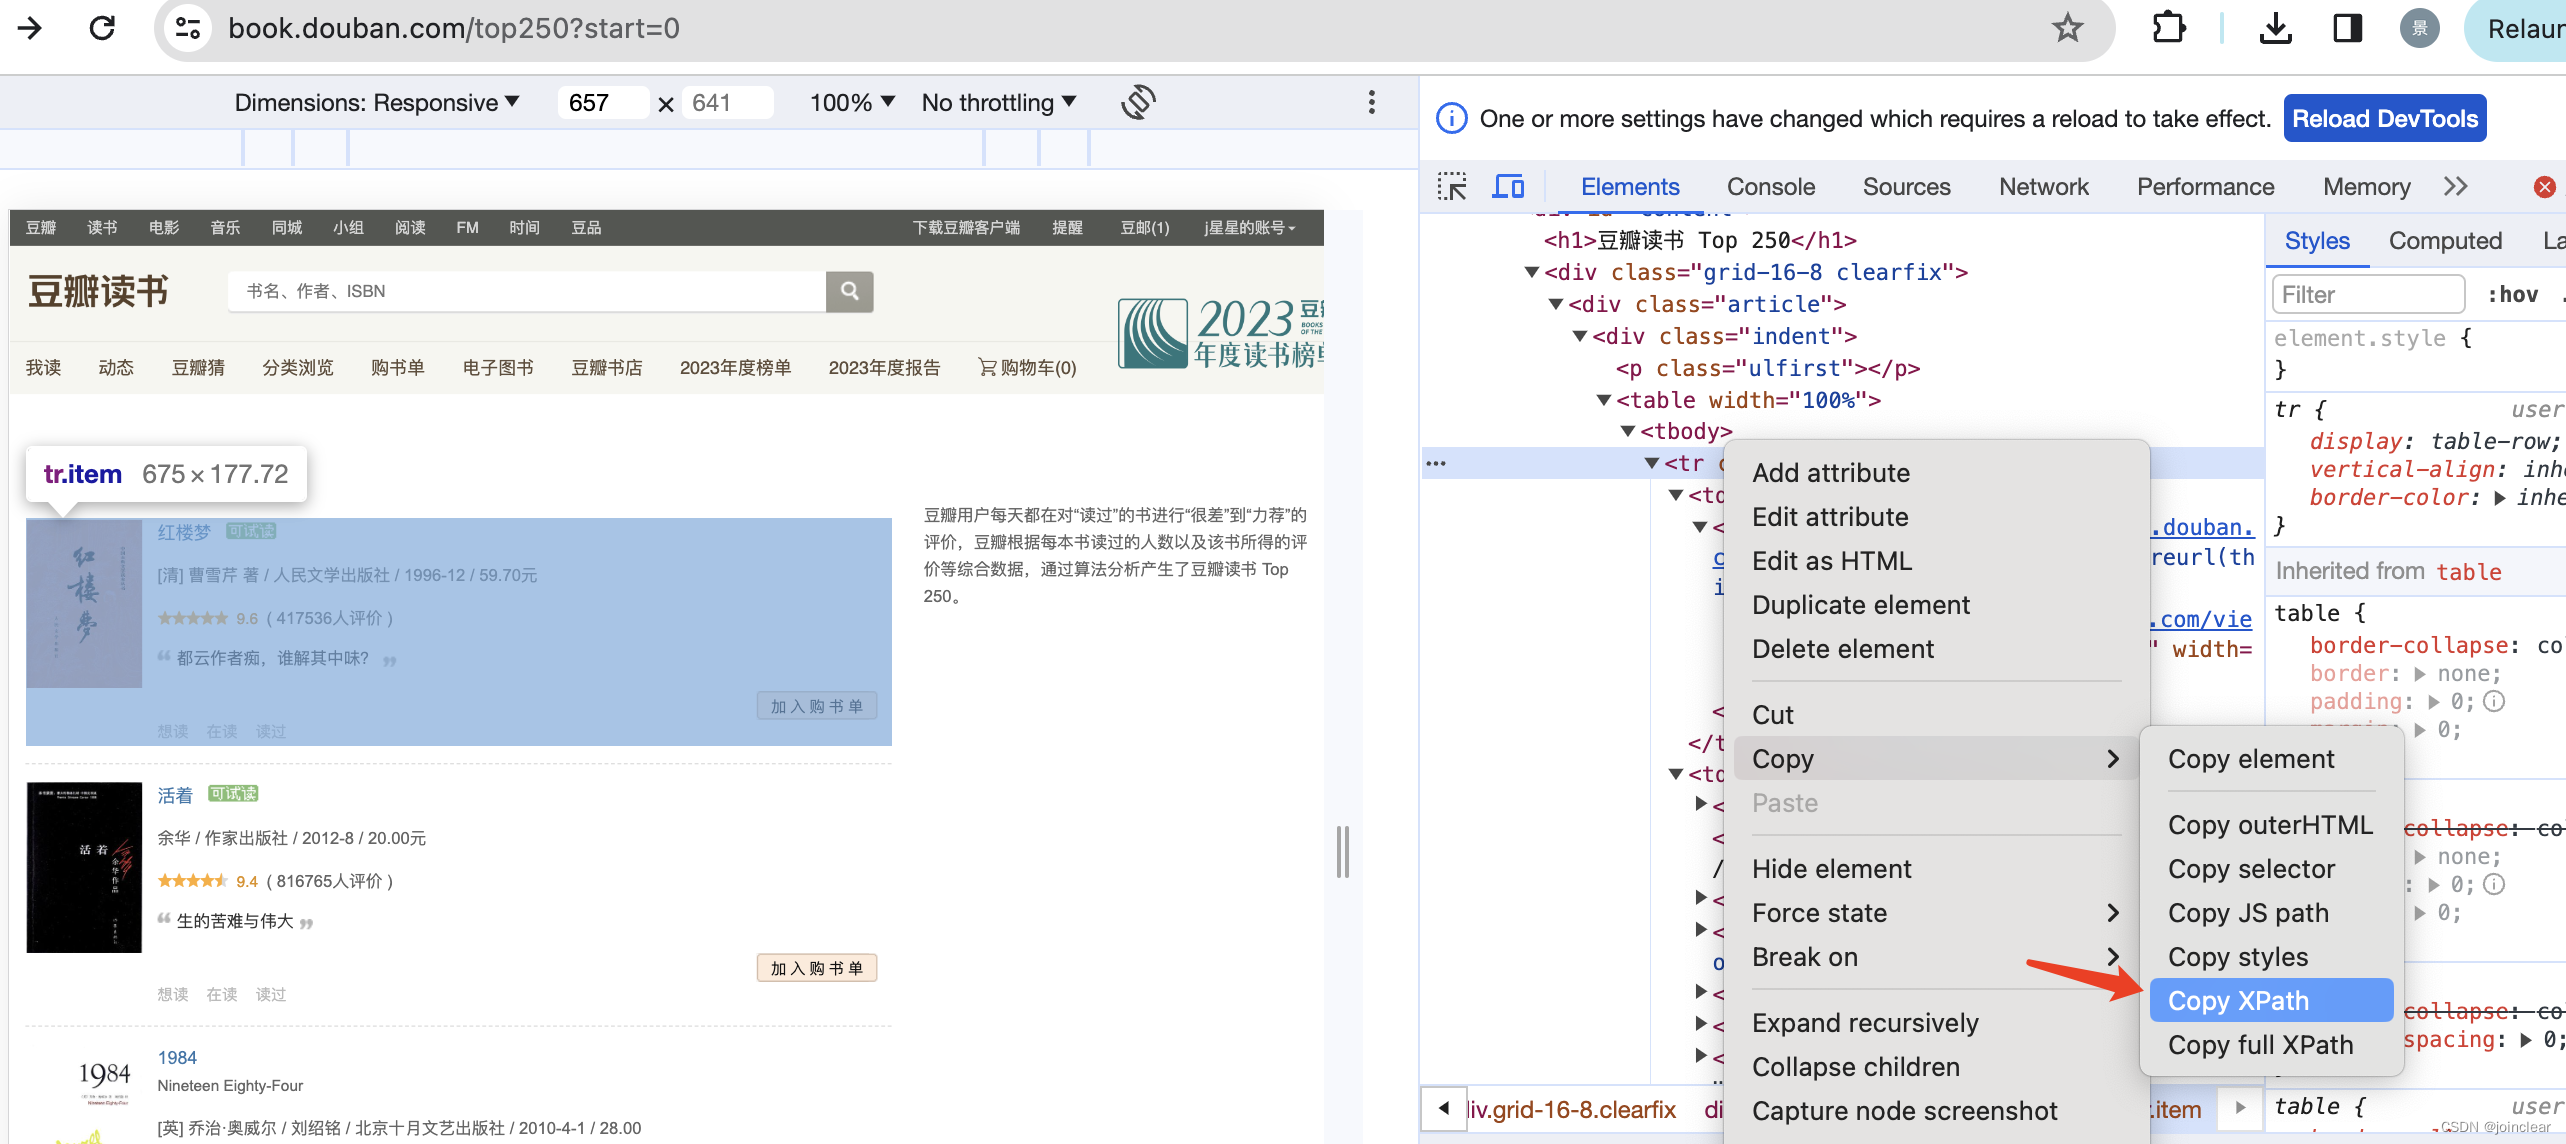Click the Douban search magnifier button
The image size is (2566, 1144).
(850, 291)
